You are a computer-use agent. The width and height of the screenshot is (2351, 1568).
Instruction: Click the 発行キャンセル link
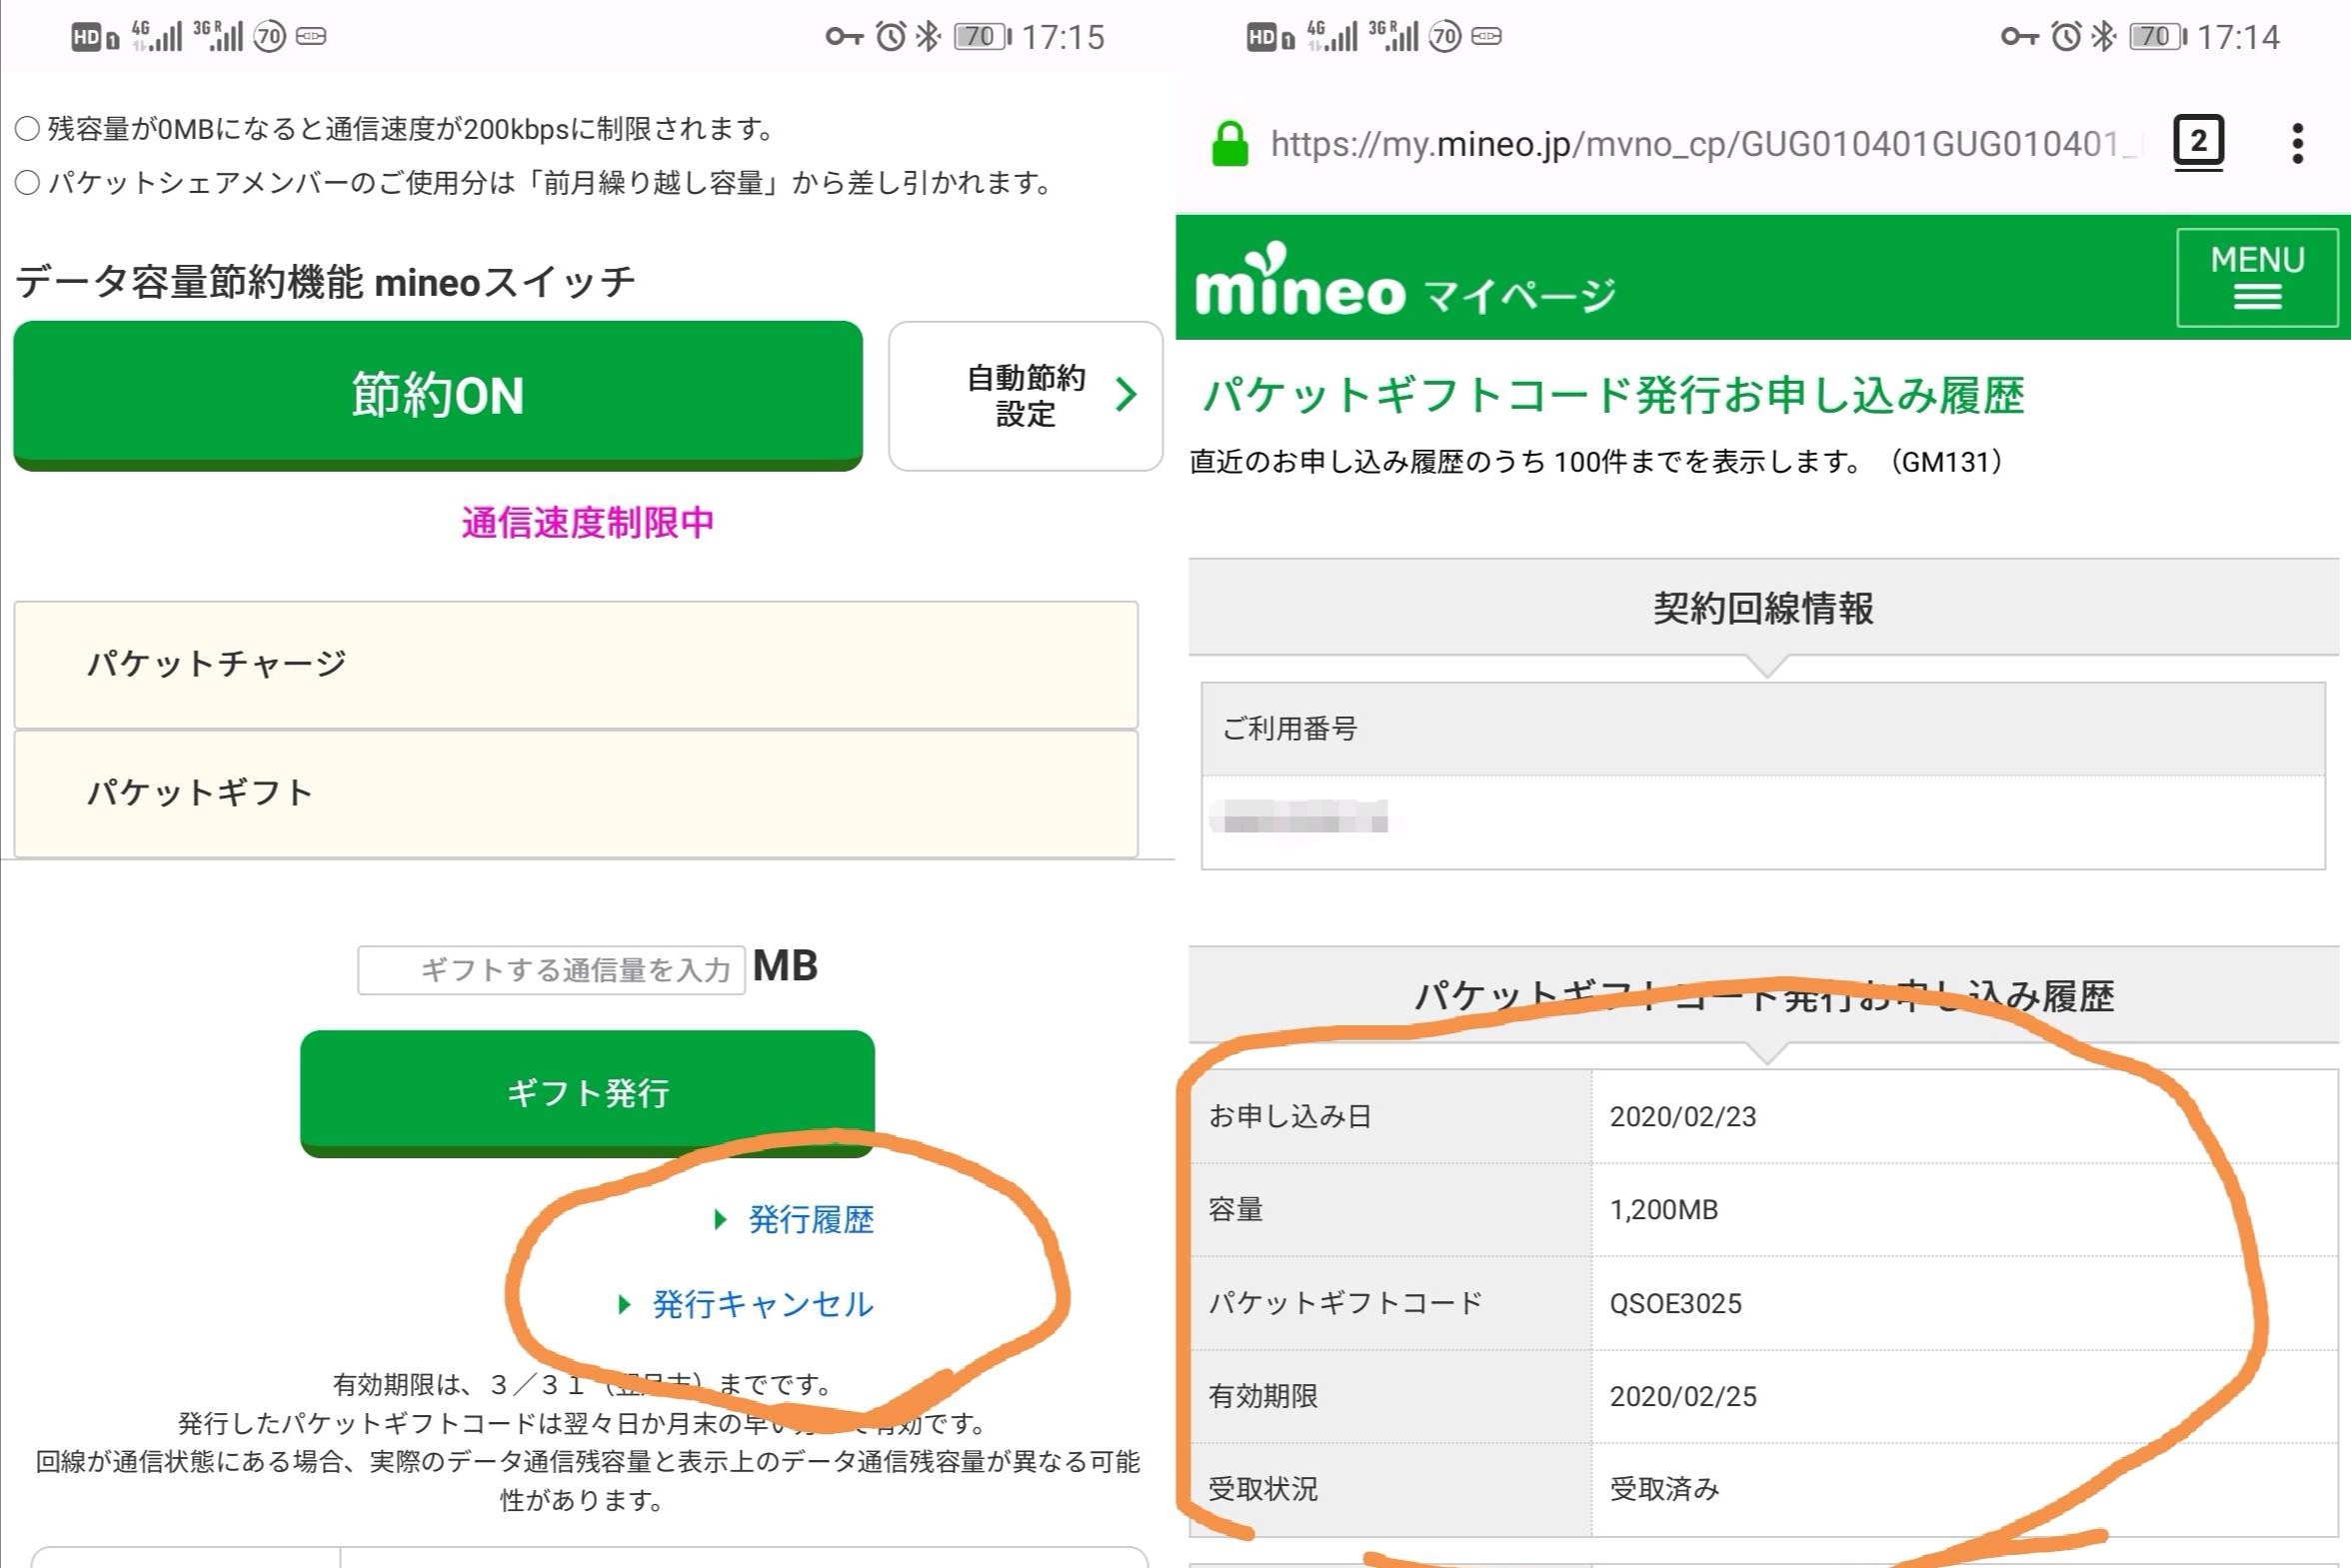pyautogui.click(x=762, y=1304)
